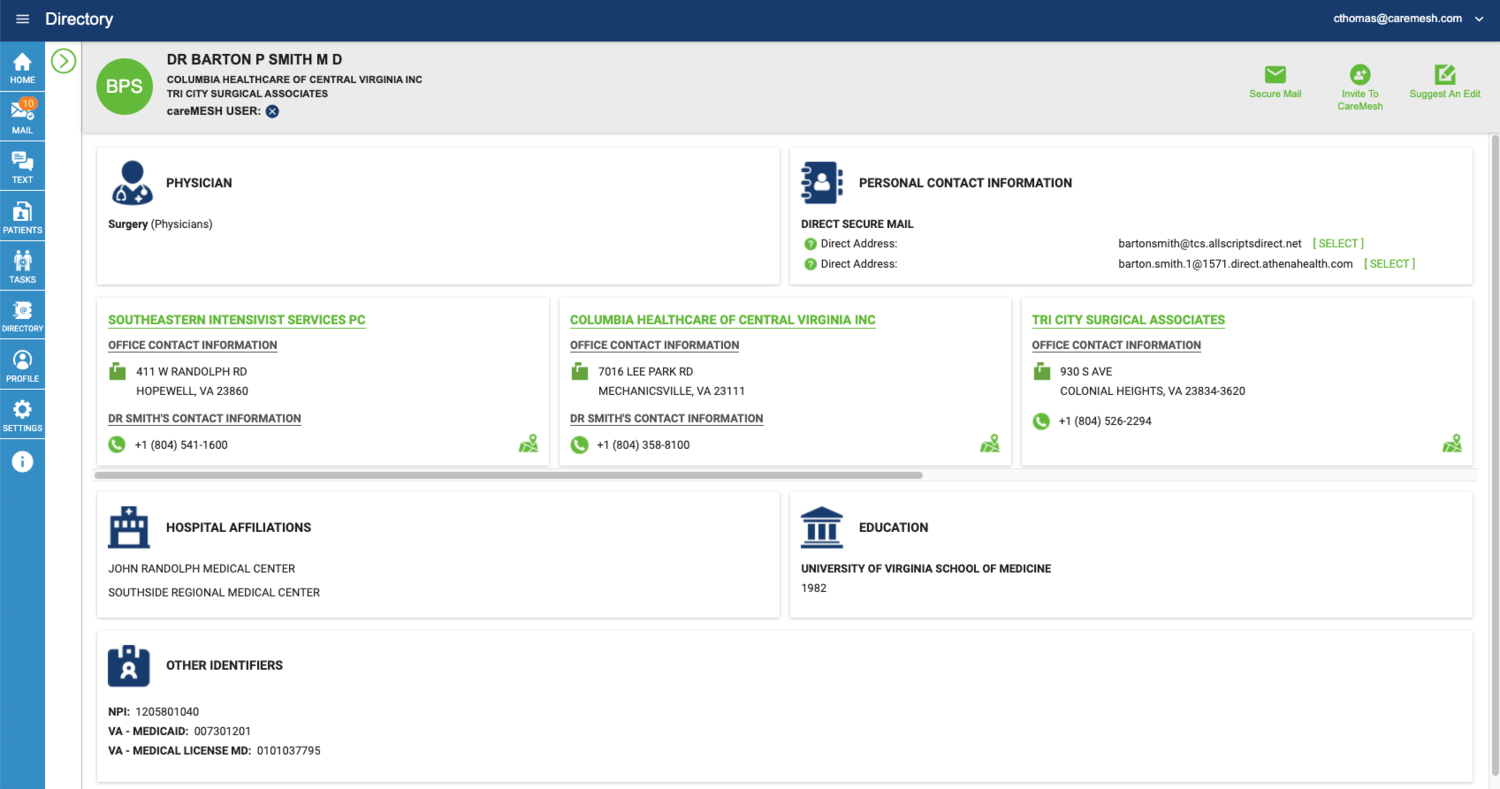This screenshot has height=789, width=1500.
Task: Open Tasks in the sidebar
Action: pyautogui.click(x=22, y=267)
